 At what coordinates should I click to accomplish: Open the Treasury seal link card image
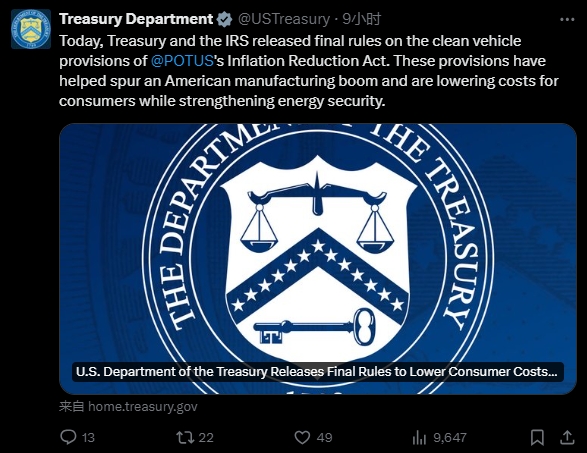click(x=318, y=259)
